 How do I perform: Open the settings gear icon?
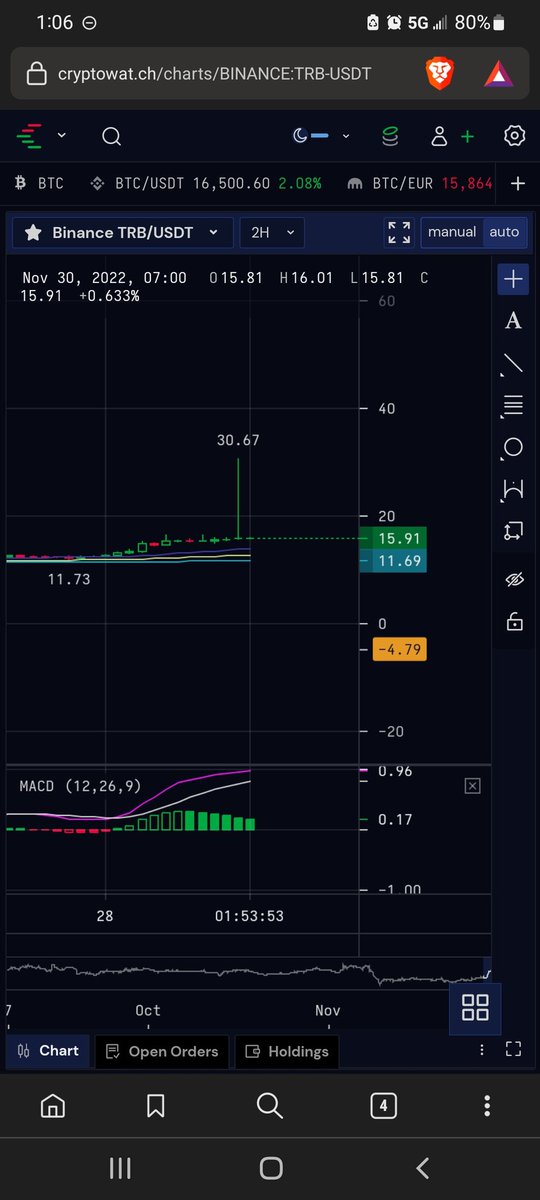(x=515, y=136)
